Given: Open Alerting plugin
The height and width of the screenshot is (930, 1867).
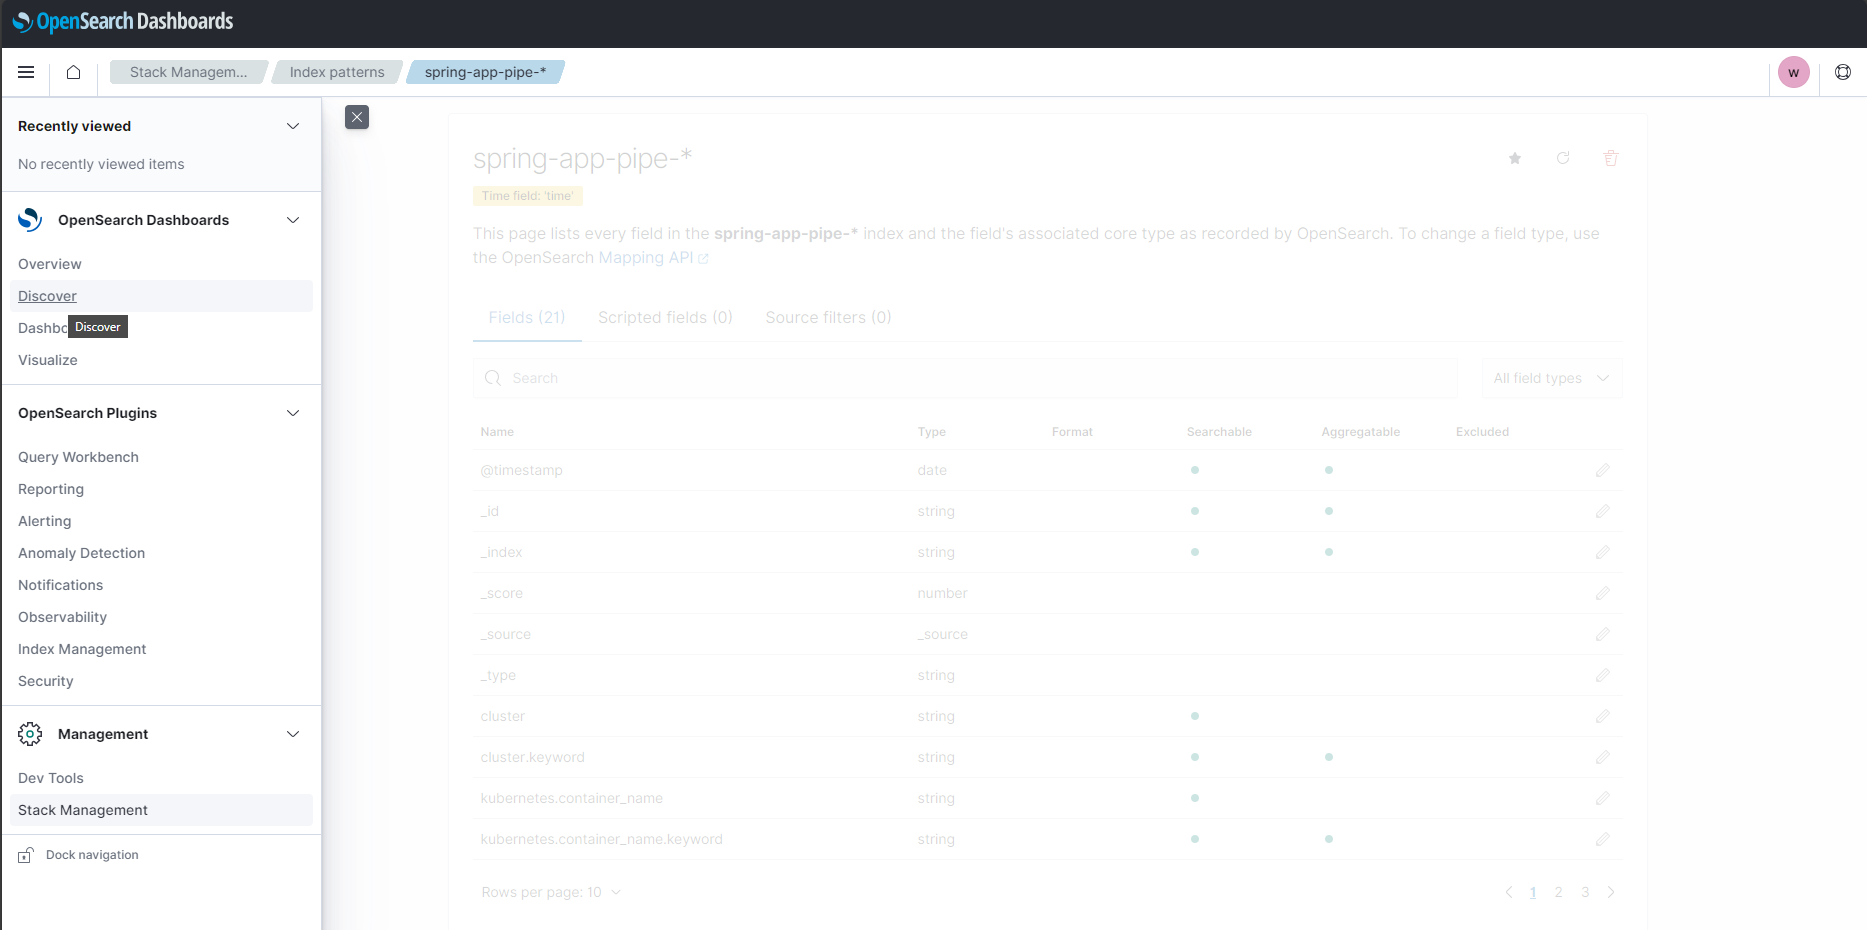Looking at the screenshot, I should 45,521.
